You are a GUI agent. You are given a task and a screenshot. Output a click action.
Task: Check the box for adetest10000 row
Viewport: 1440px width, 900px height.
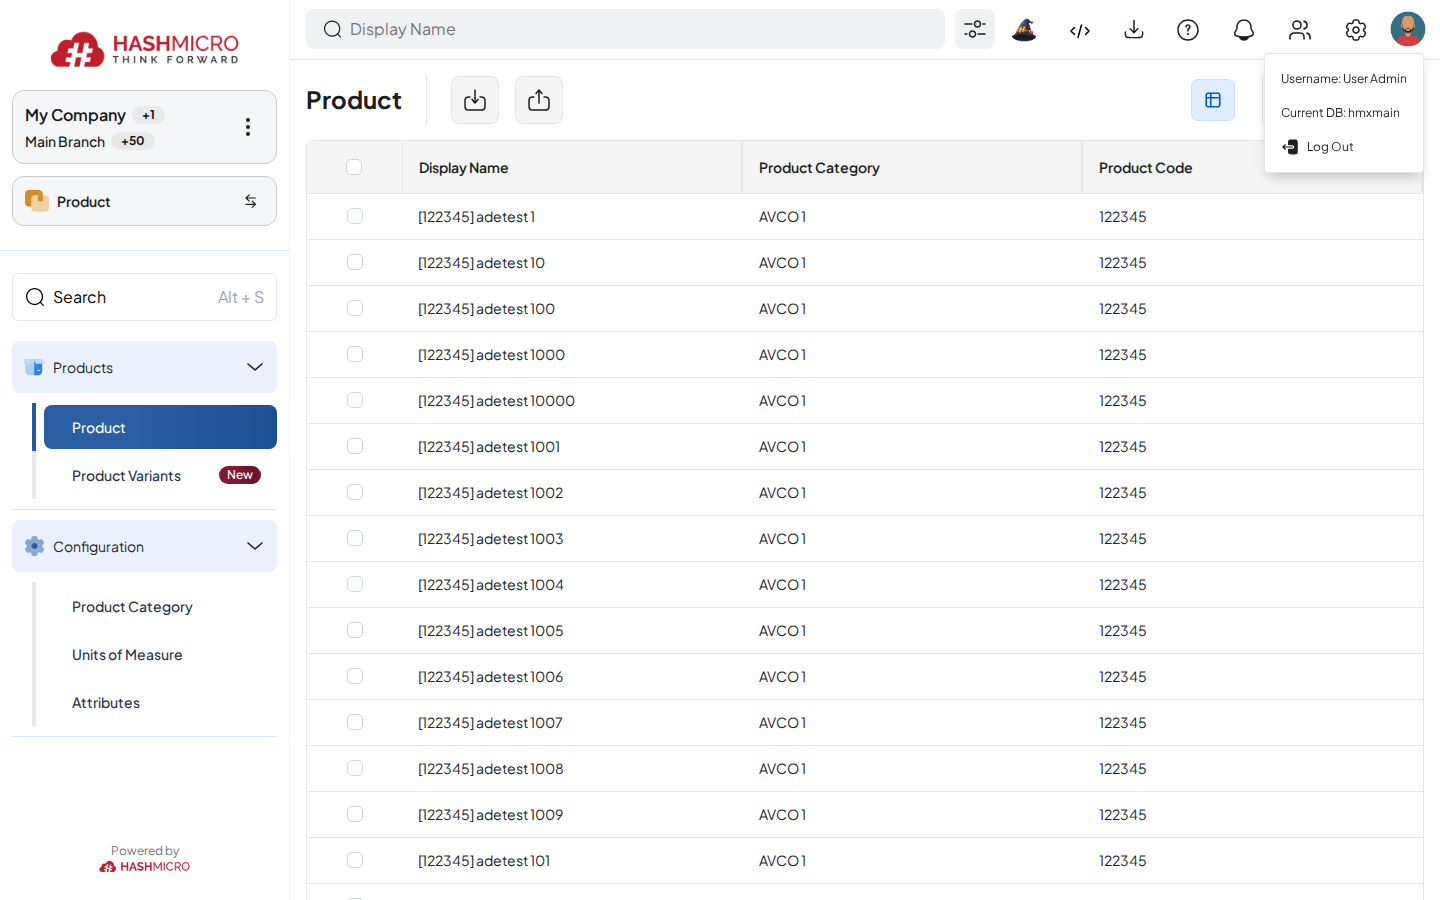click(355, 400)
